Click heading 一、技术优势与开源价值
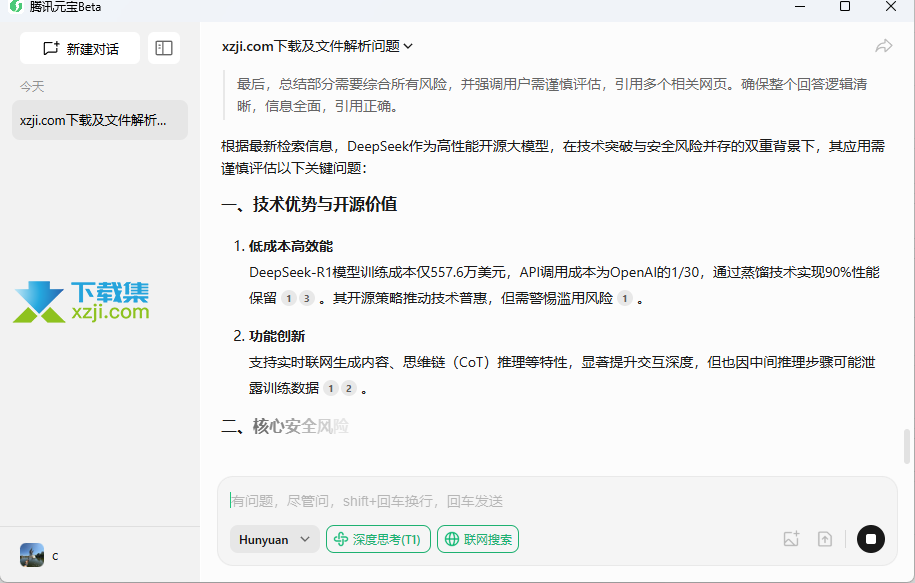The width and height of the screenshot is (915, 583). coord(309,204)
